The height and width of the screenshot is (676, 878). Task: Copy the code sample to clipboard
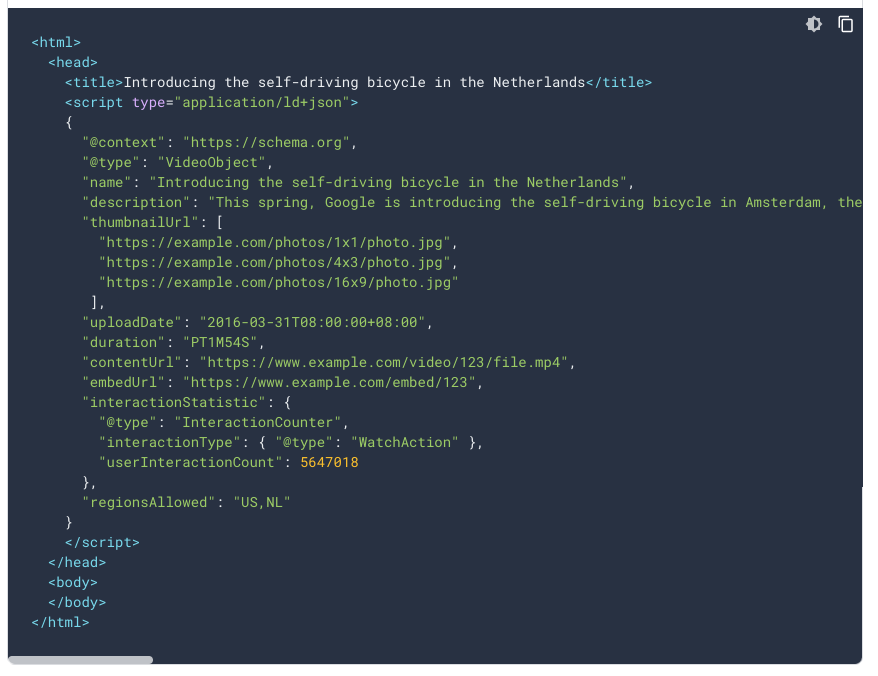(846, 24)
